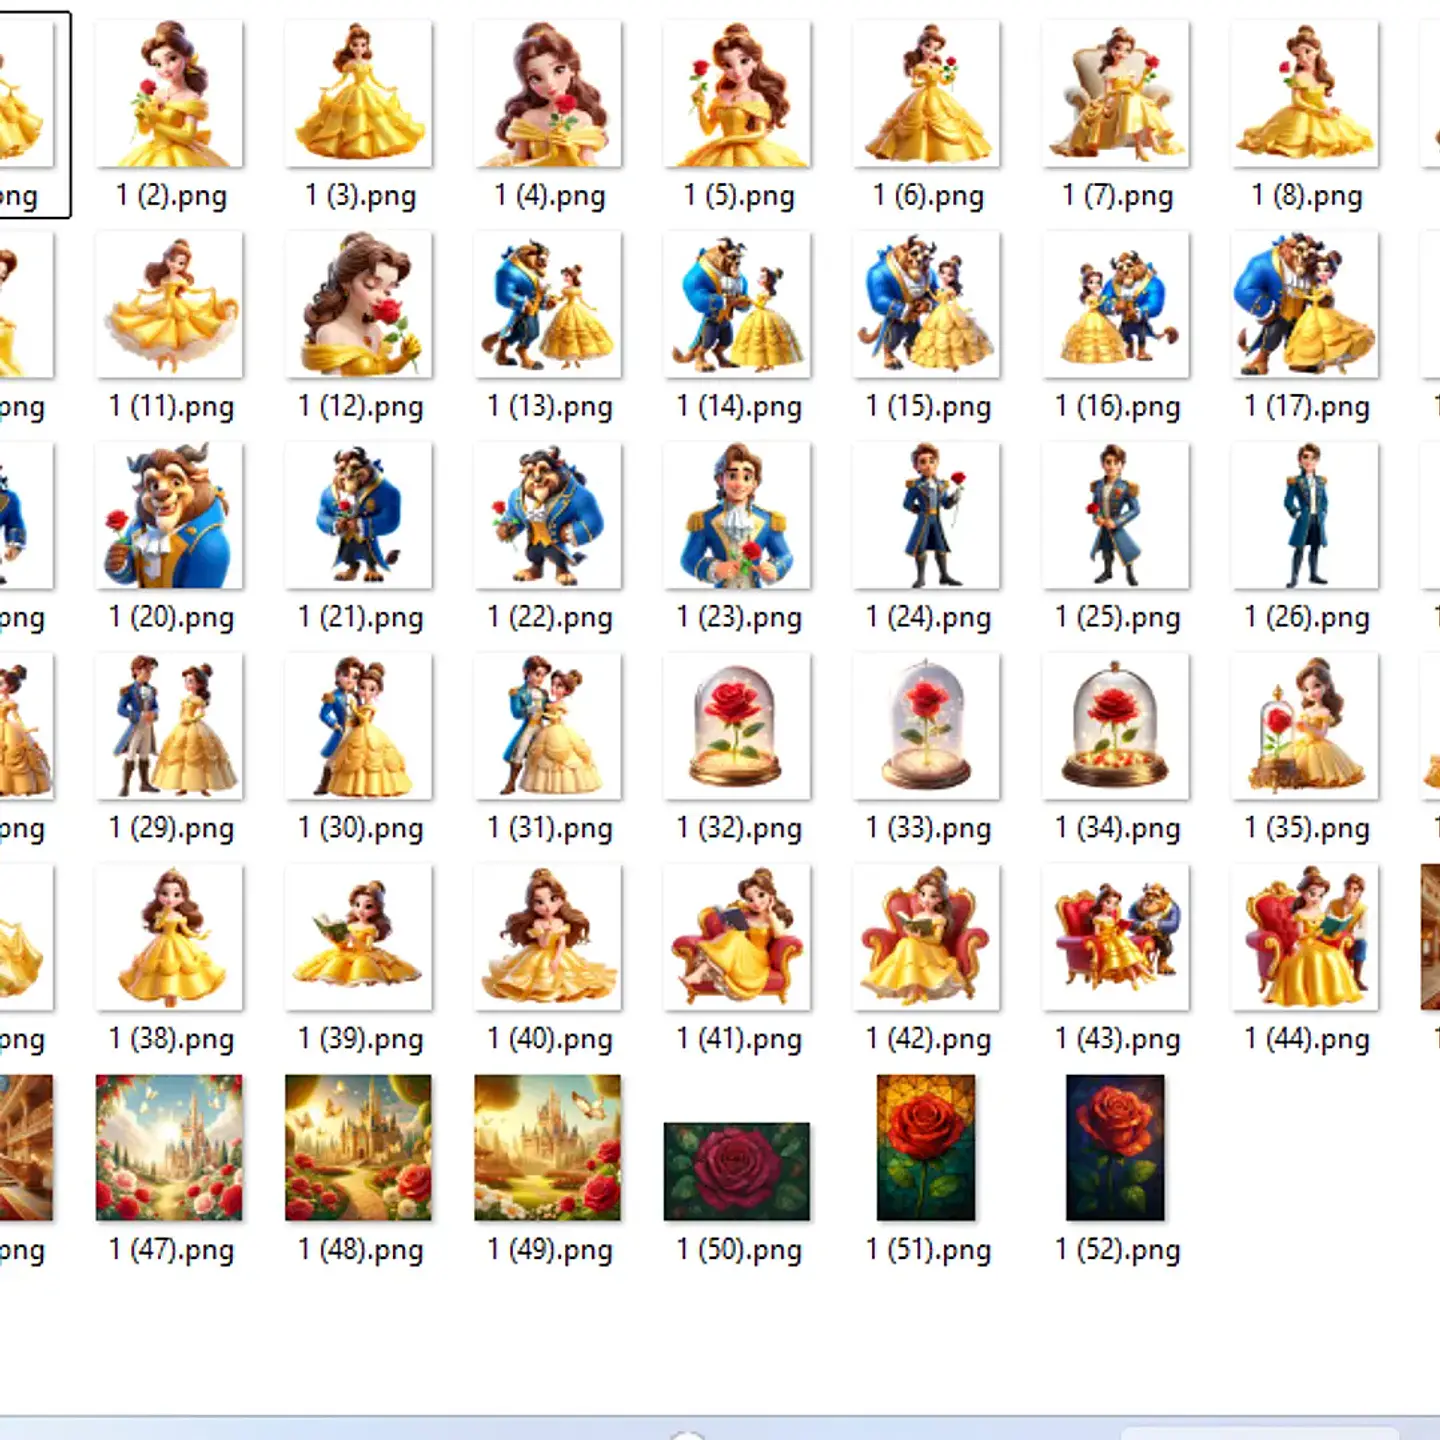
Task: Select the 1 (7).png Belle on armchair image
Action: click(1116, 94)
